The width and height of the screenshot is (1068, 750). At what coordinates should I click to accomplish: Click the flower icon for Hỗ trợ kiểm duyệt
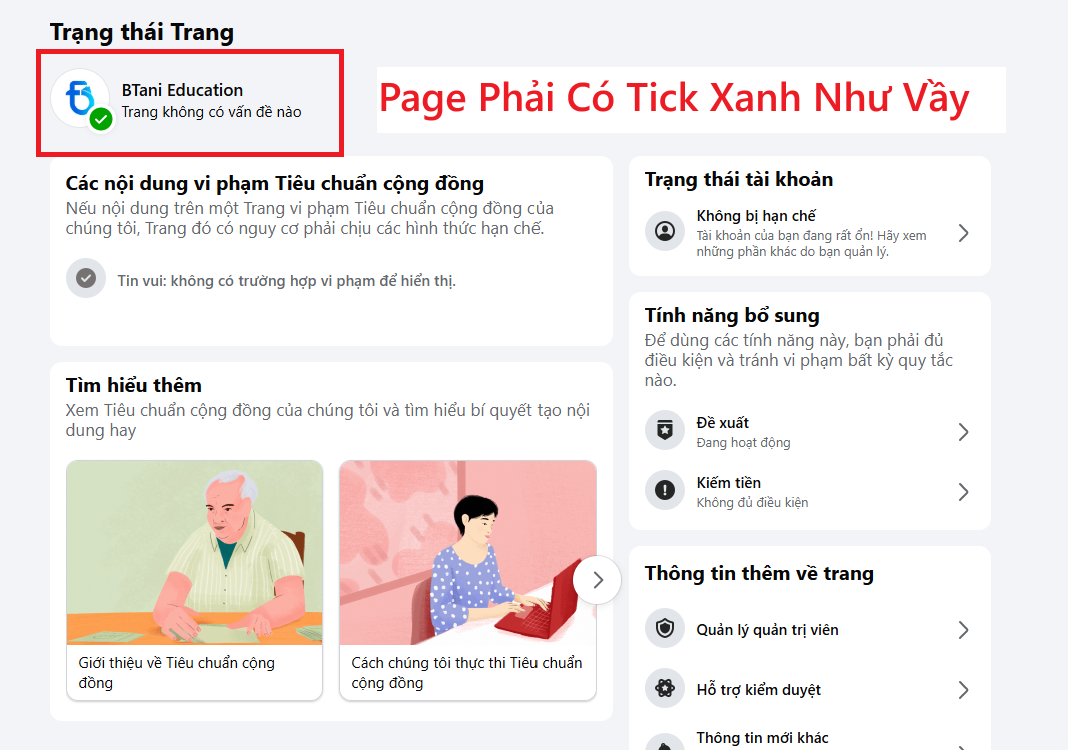[665, 689]
